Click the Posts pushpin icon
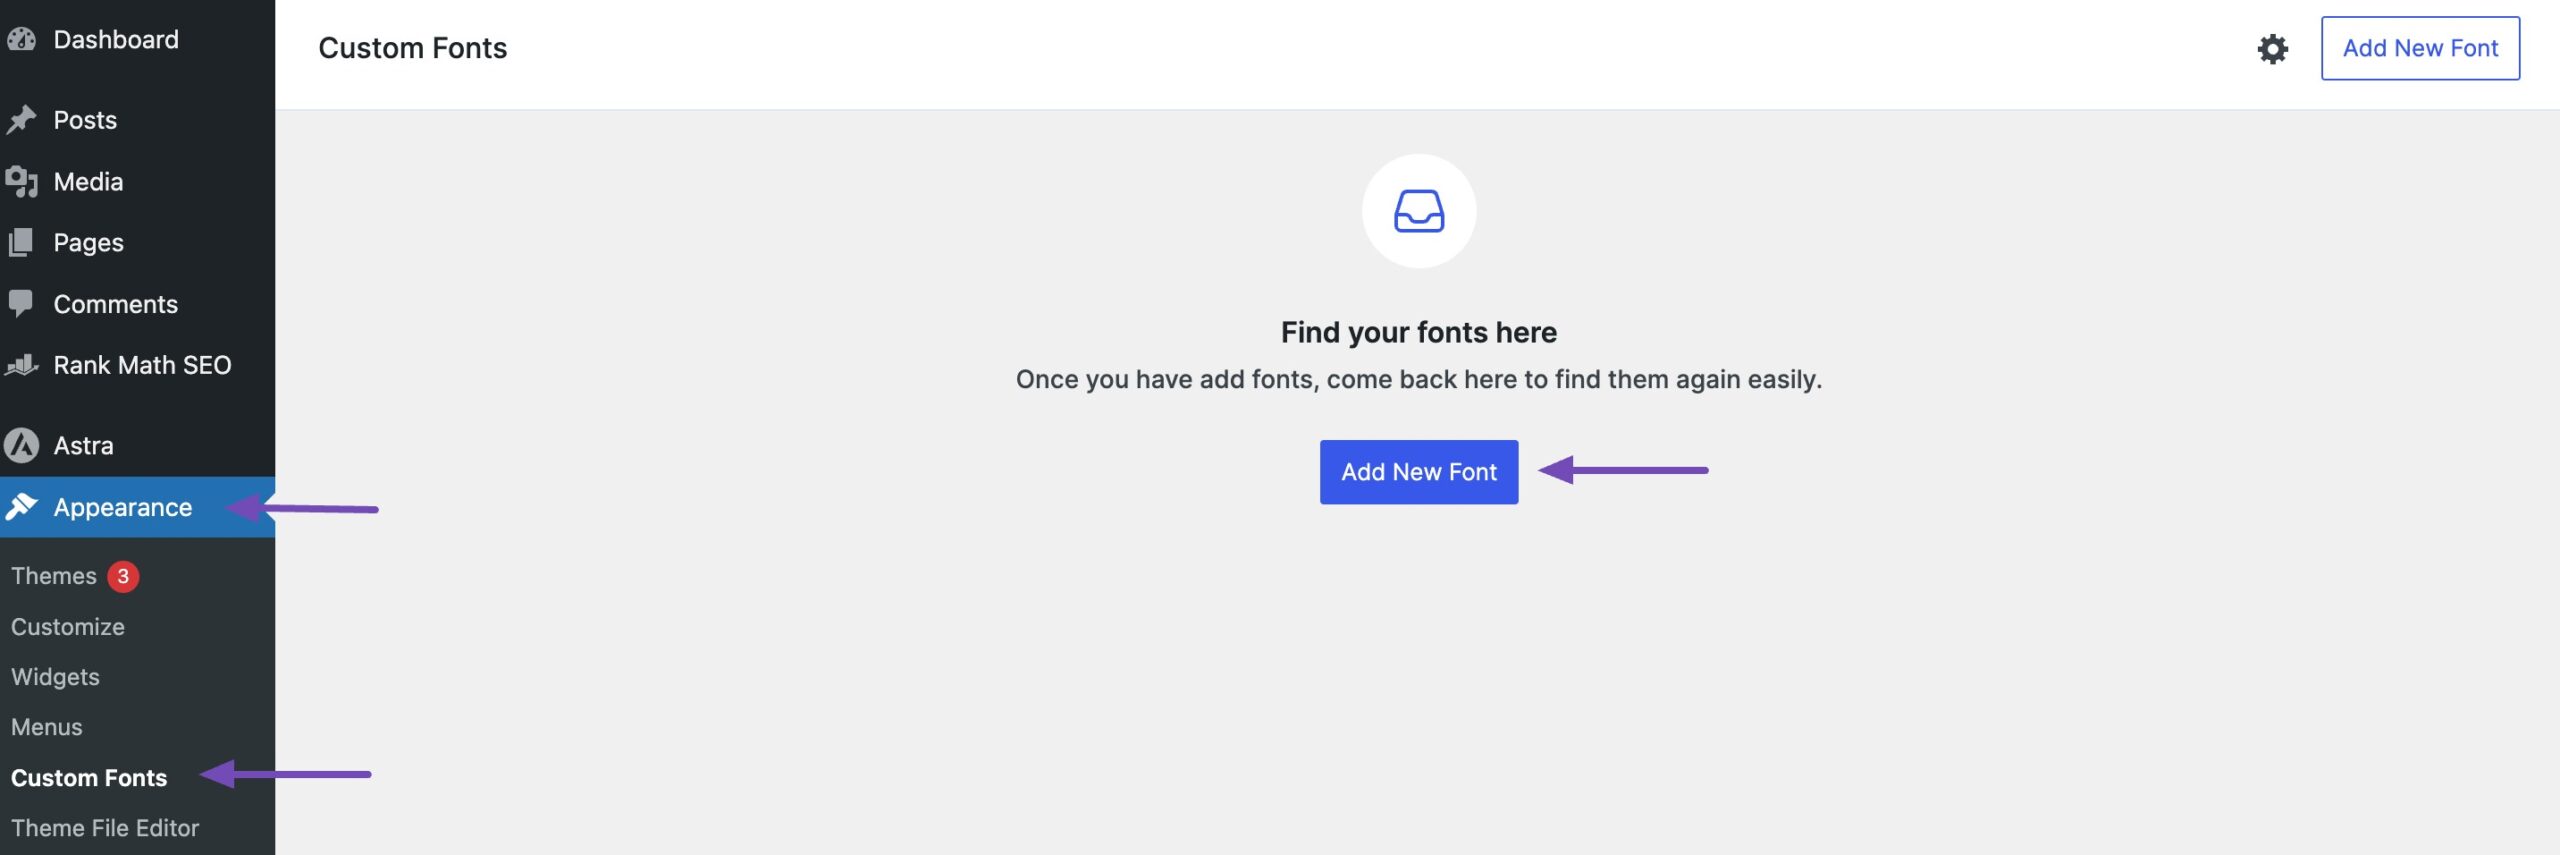This screenshot has width=2560, height=855. click(21, 120)
